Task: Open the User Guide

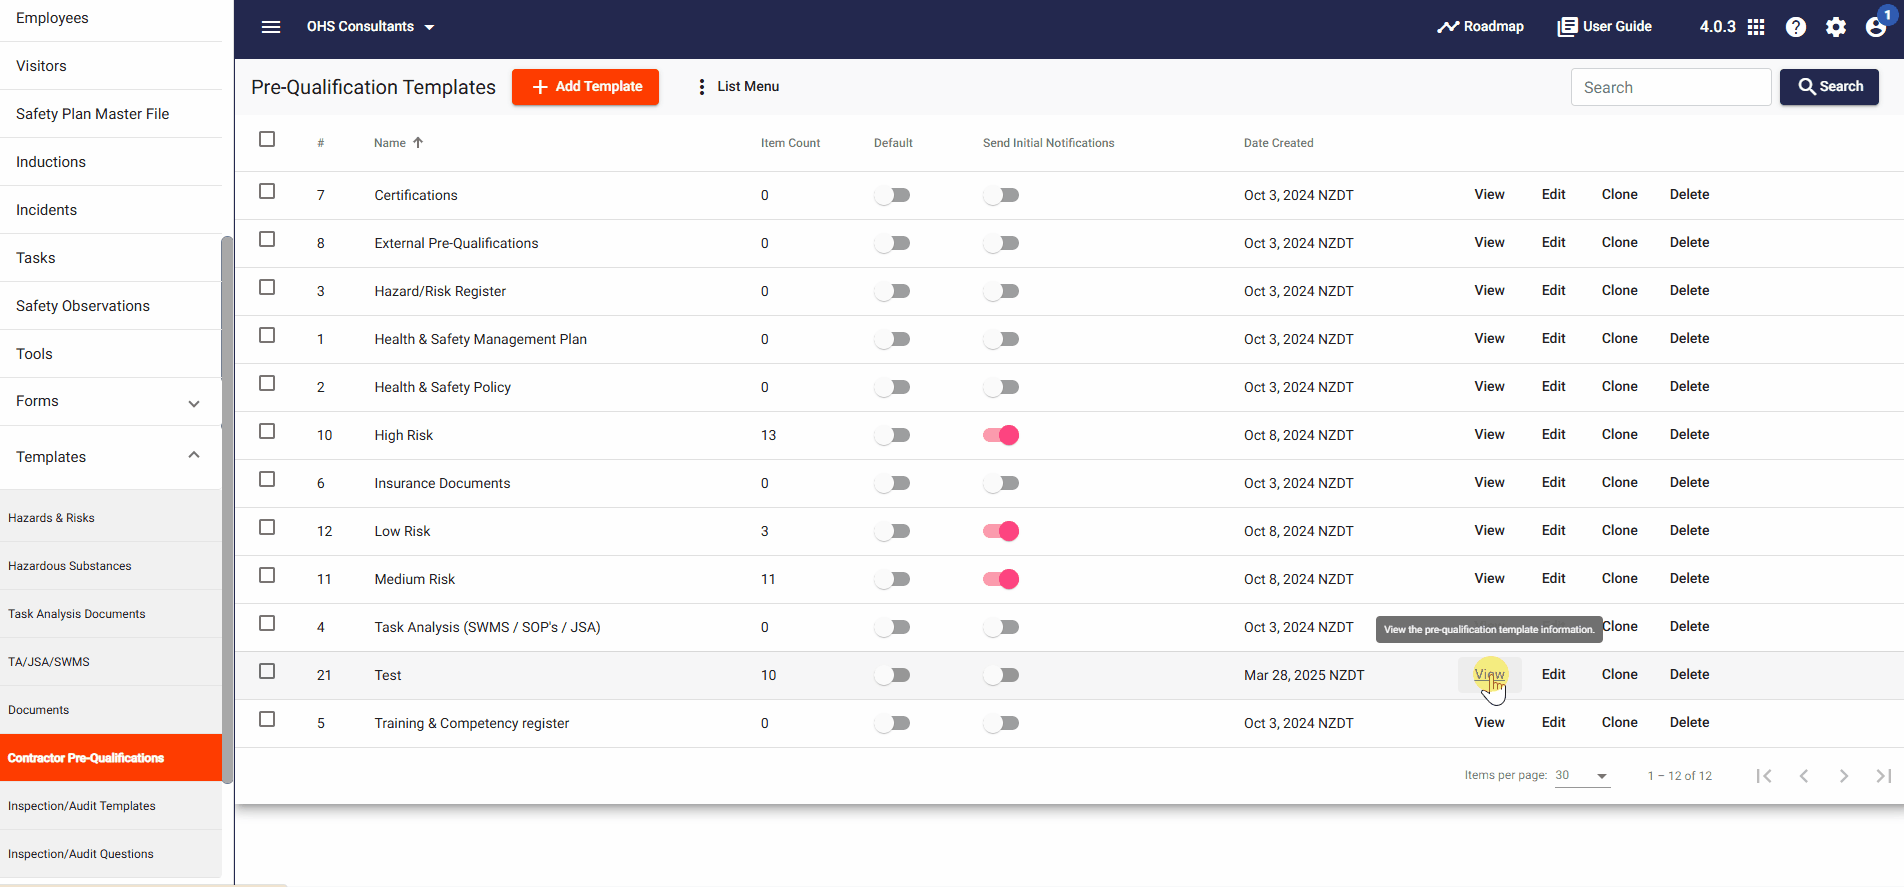Action: point(1605,27)
